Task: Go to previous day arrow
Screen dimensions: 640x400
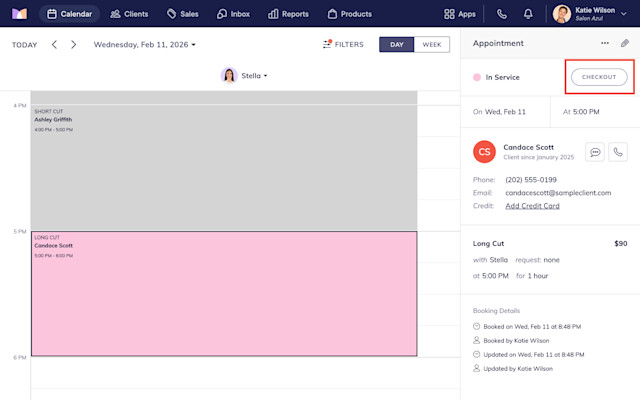Action: pos(54,44)
